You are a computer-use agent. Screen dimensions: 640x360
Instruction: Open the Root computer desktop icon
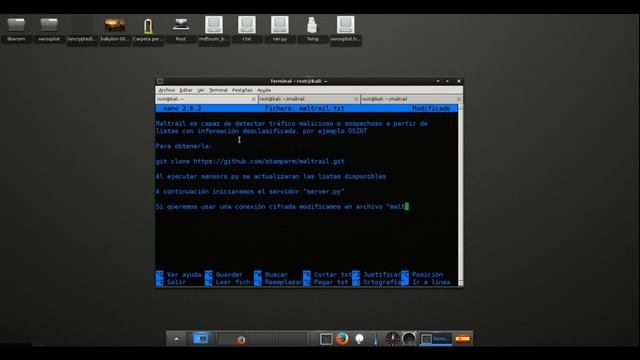181,29
